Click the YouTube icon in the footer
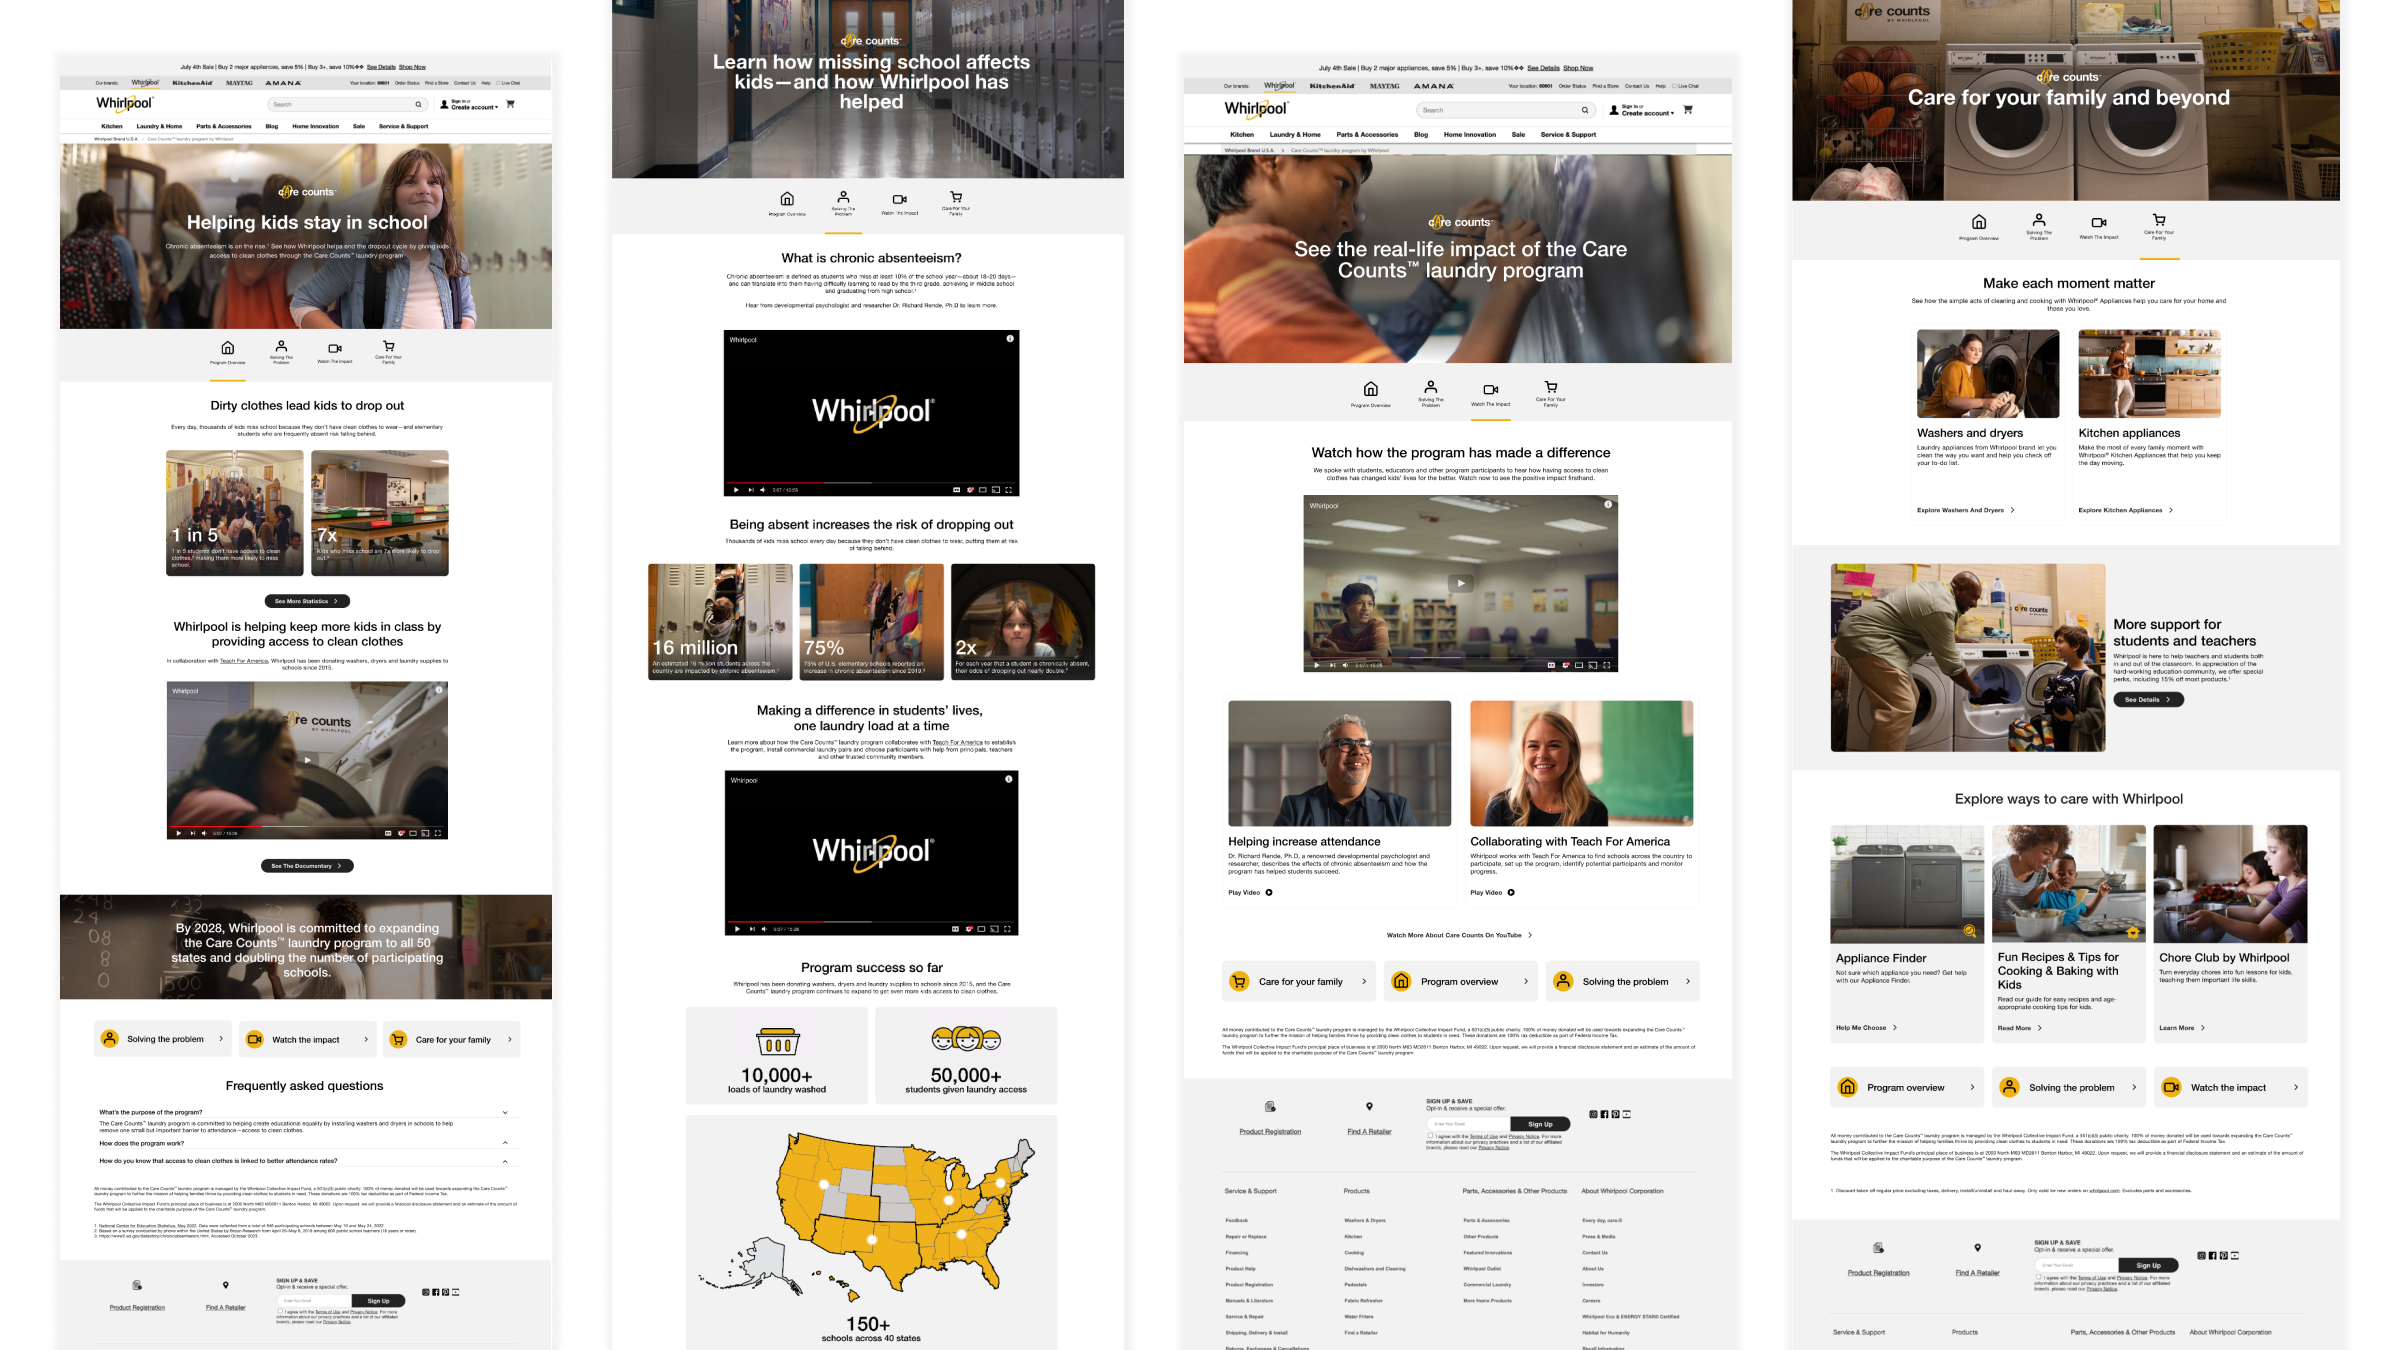The height and width of the screenshot is (1350, 2400). coord(455,1292)
